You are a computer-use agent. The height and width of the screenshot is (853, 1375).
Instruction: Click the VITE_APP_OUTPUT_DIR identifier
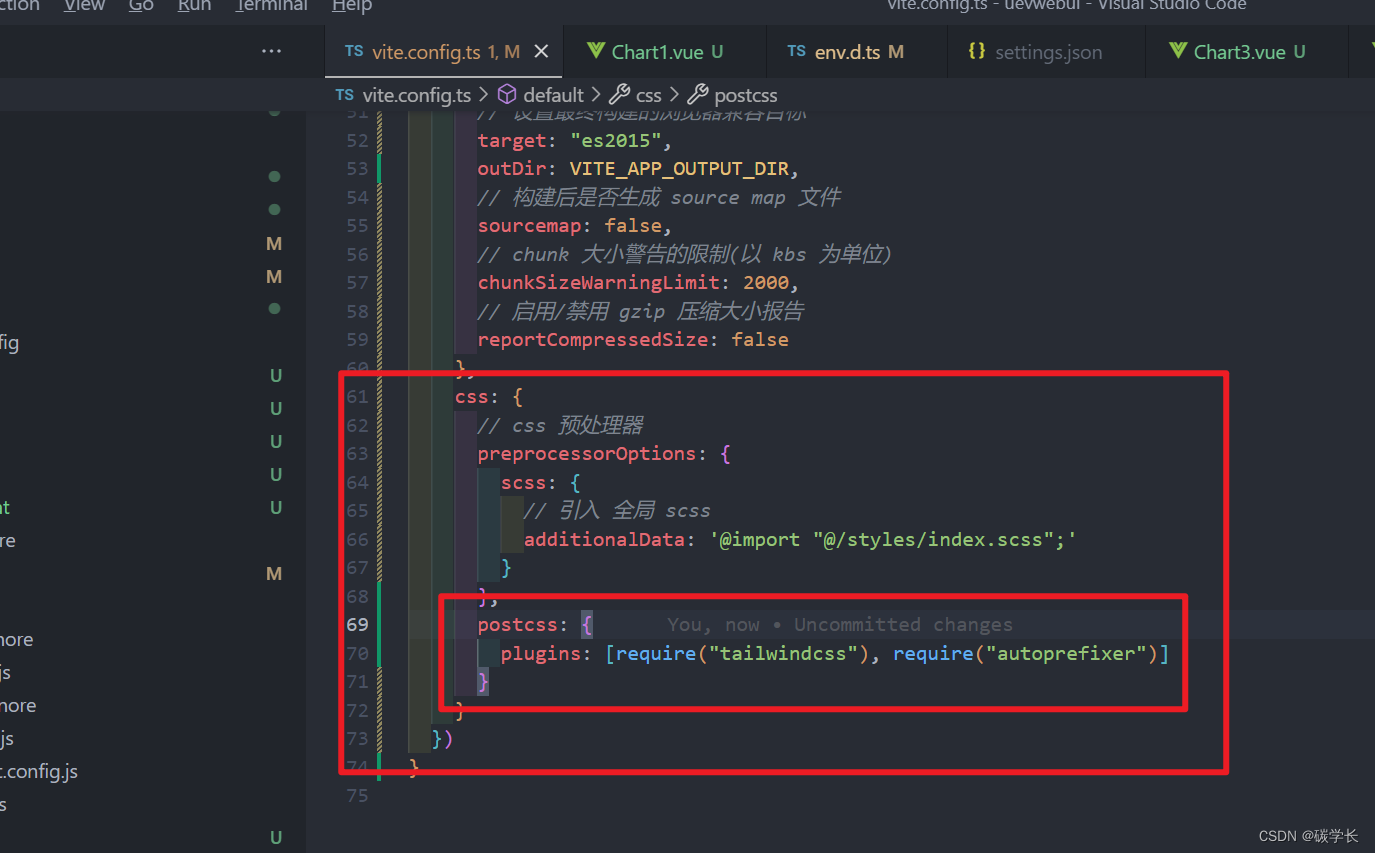678,168
